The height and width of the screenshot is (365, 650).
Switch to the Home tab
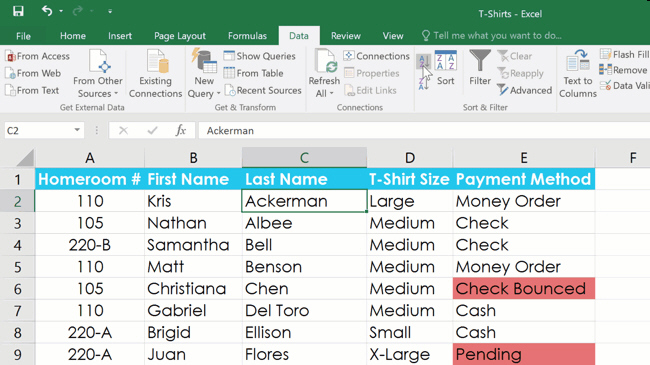73,36
